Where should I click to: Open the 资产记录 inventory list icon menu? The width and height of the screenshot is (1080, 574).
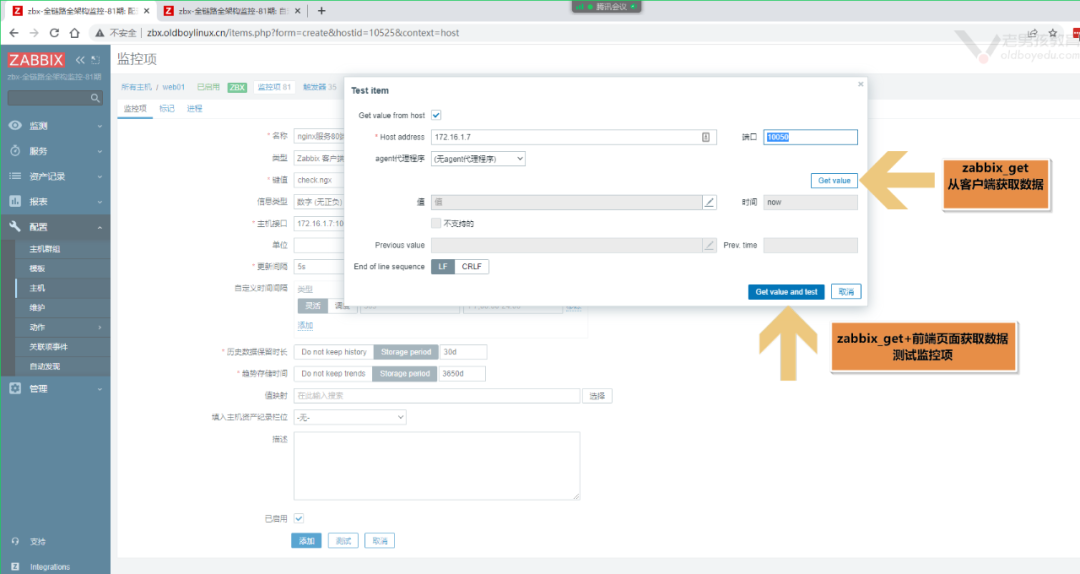click(15, 176)
